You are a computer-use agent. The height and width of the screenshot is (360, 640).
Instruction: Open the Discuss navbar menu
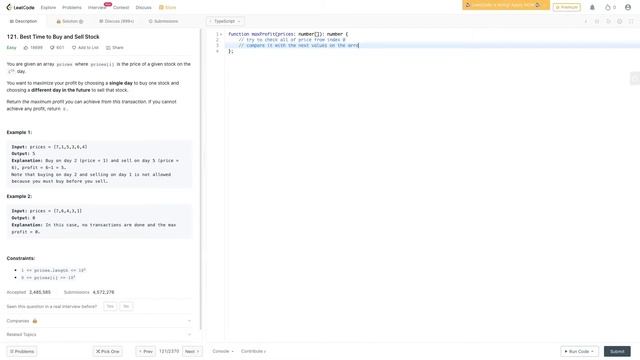pos(143,7)
